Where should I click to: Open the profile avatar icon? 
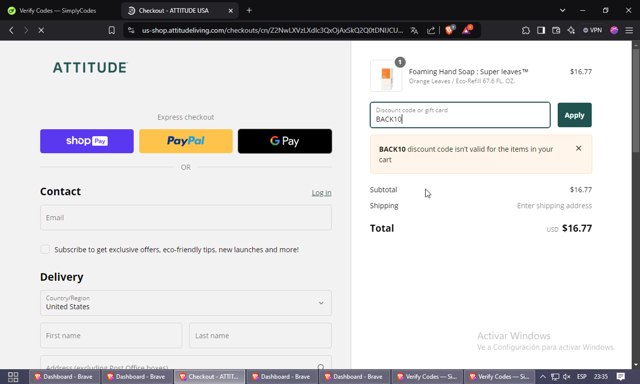[614, 30]
